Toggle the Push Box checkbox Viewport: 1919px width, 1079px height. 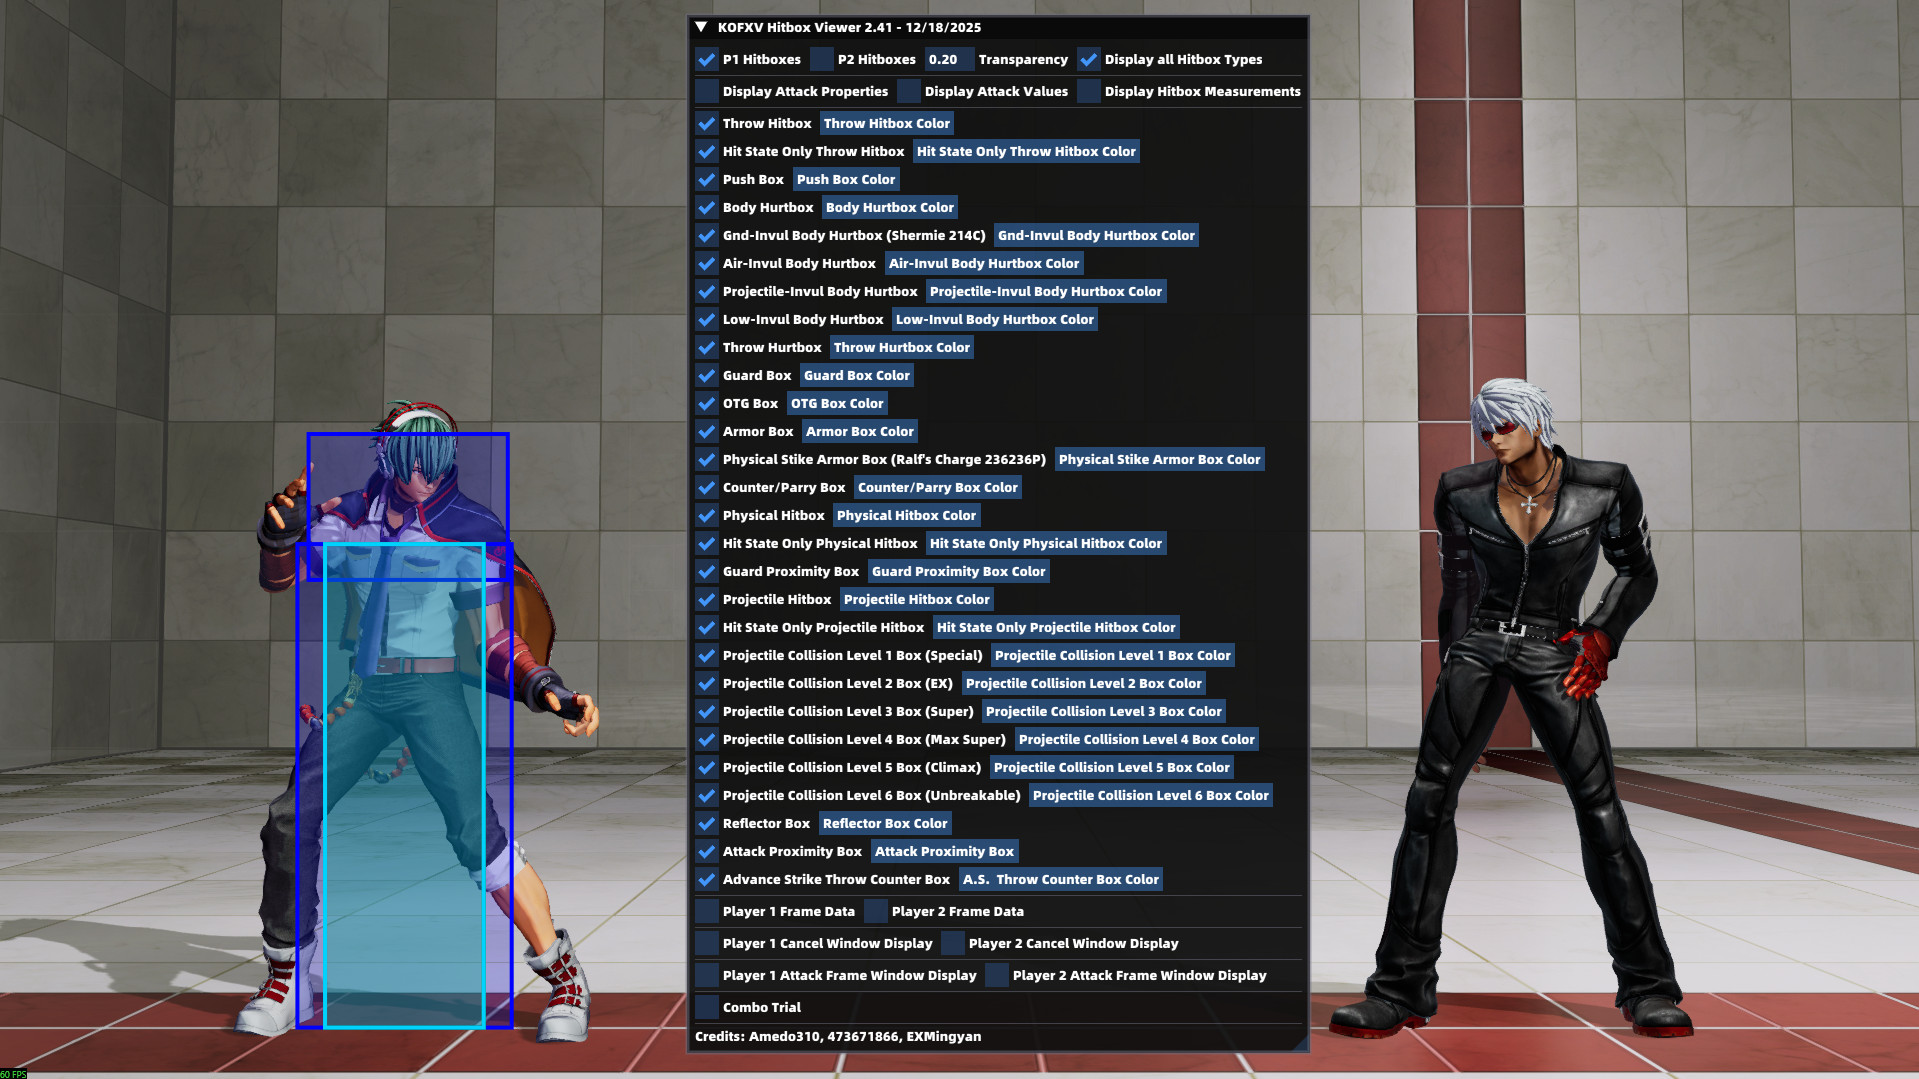click(x=707, y=179)
